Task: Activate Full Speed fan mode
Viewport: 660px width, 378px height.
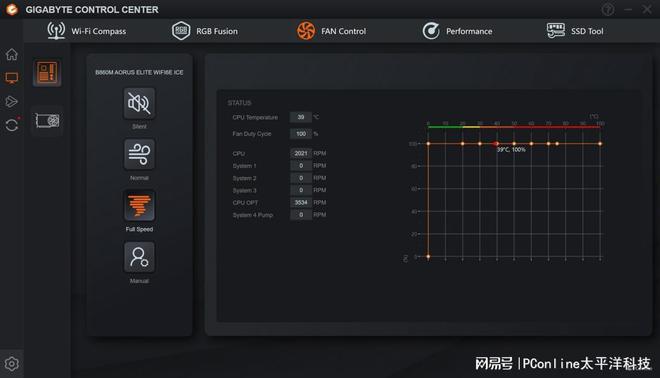Action: coord(139,206)
